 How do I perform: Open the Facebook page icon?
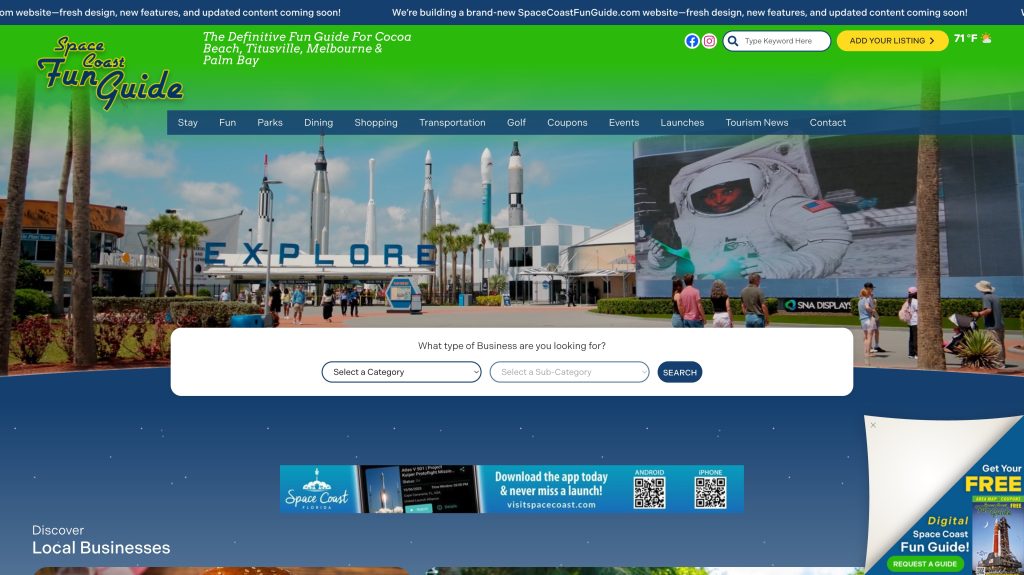coord(692,41)
